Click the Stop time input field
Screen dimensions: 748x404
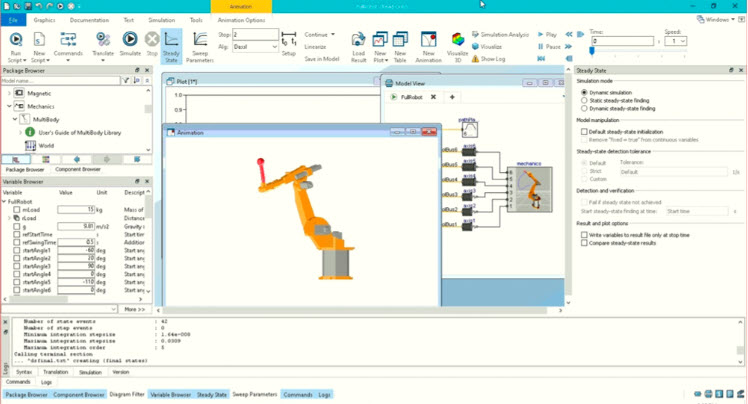pyautogui.click(x=255, y=34)
